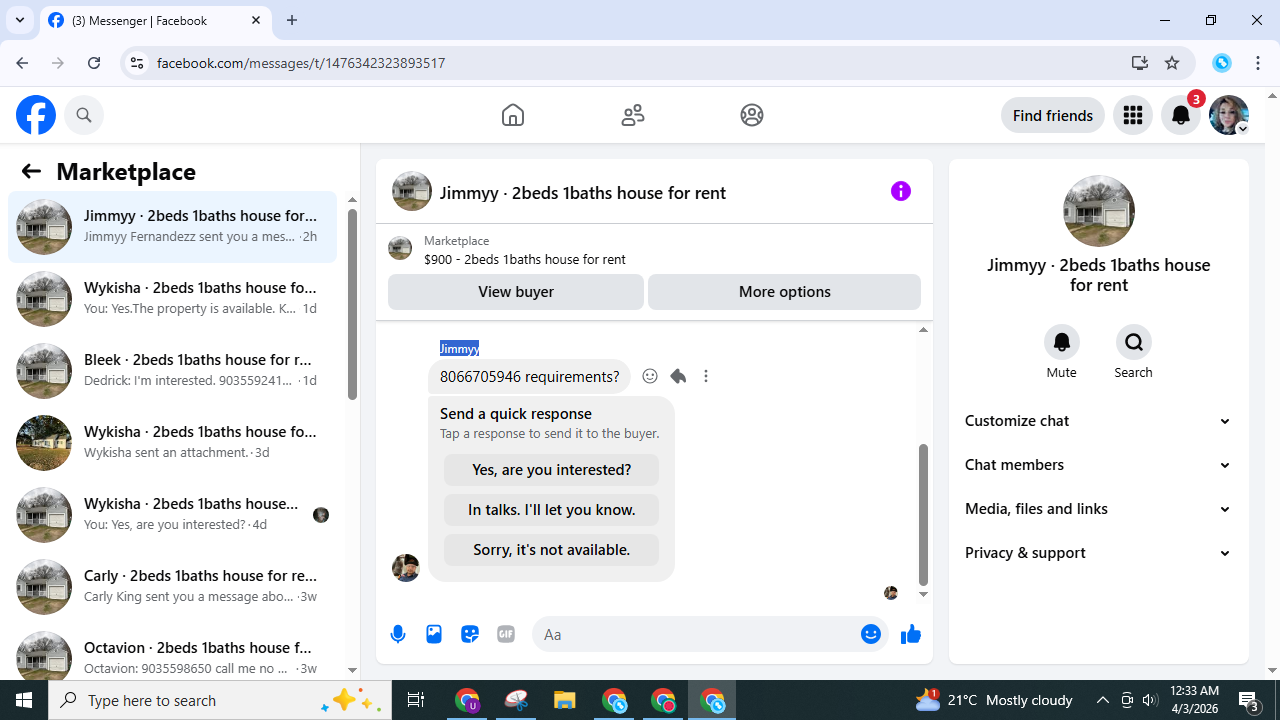Image resolution: width=1280 pixels, height=720 pixels.
Task: Open a new browser tab
Action: pos(292,20)
